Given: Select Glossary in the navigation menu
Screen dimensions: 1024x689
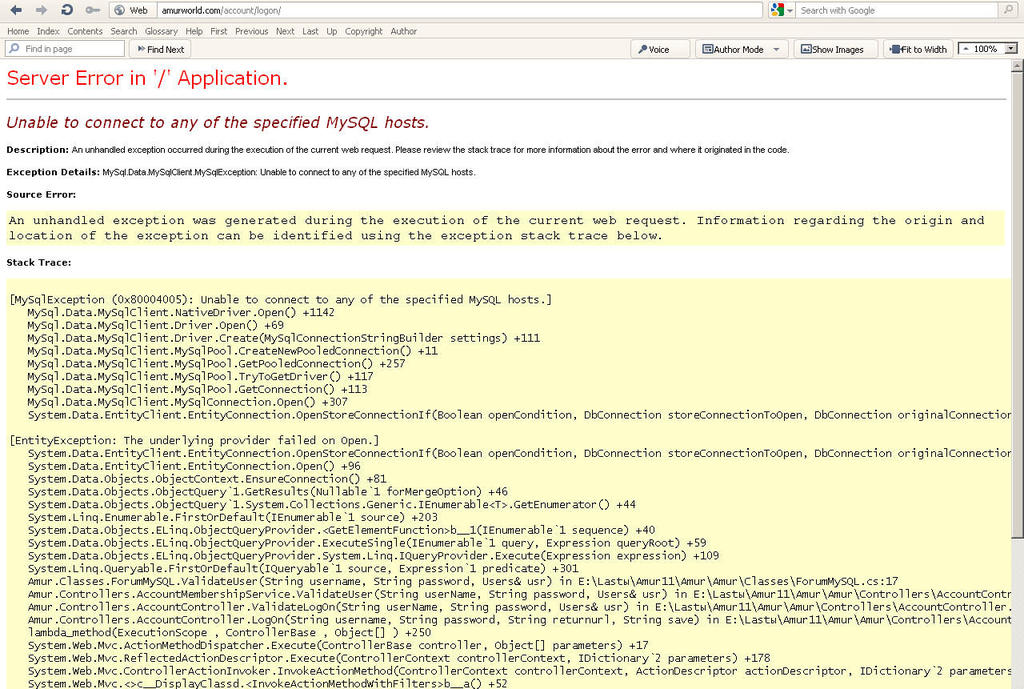Looking at the screenshot, I should point(161,30).
